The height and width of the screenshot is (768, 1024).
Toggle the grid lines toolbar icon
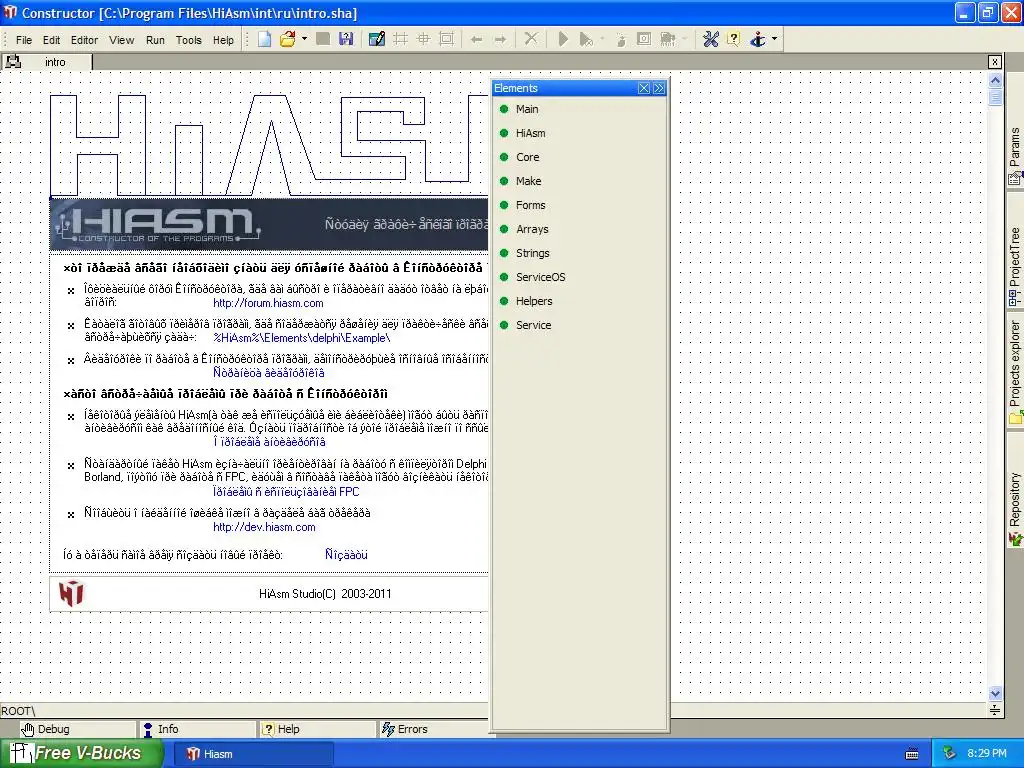pyautogui.click(x=400, y=39)
